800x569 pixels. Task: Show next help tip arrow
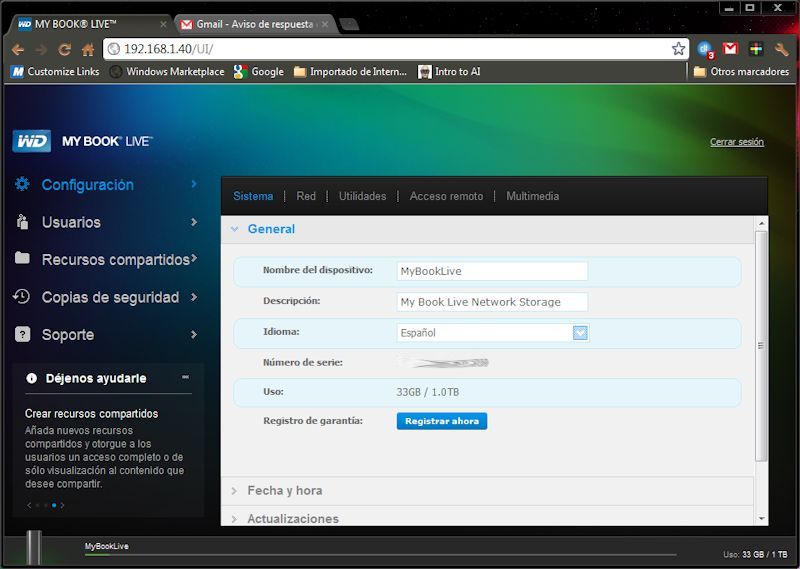tap(63, 505)
